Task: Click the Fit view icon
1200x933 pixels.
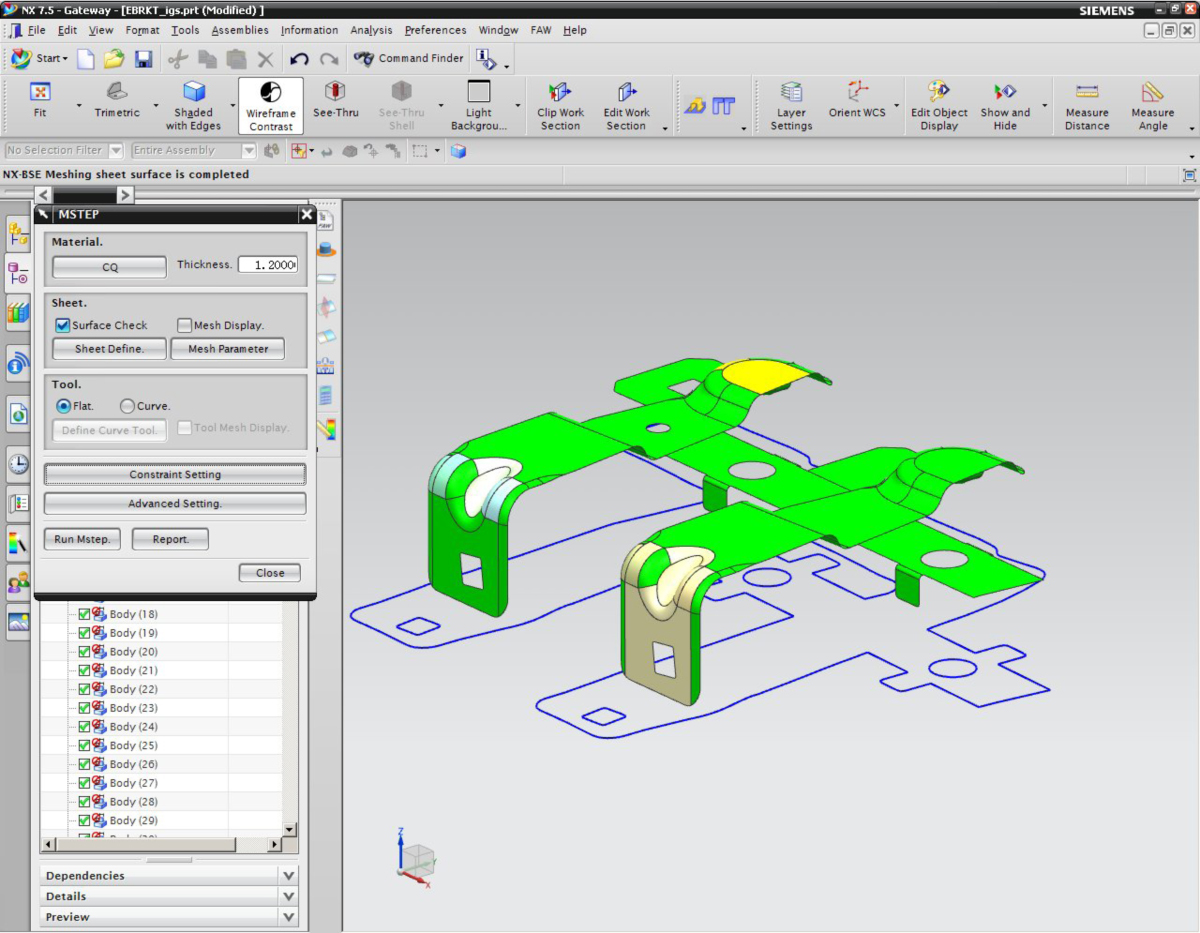Action: [40, 93]
